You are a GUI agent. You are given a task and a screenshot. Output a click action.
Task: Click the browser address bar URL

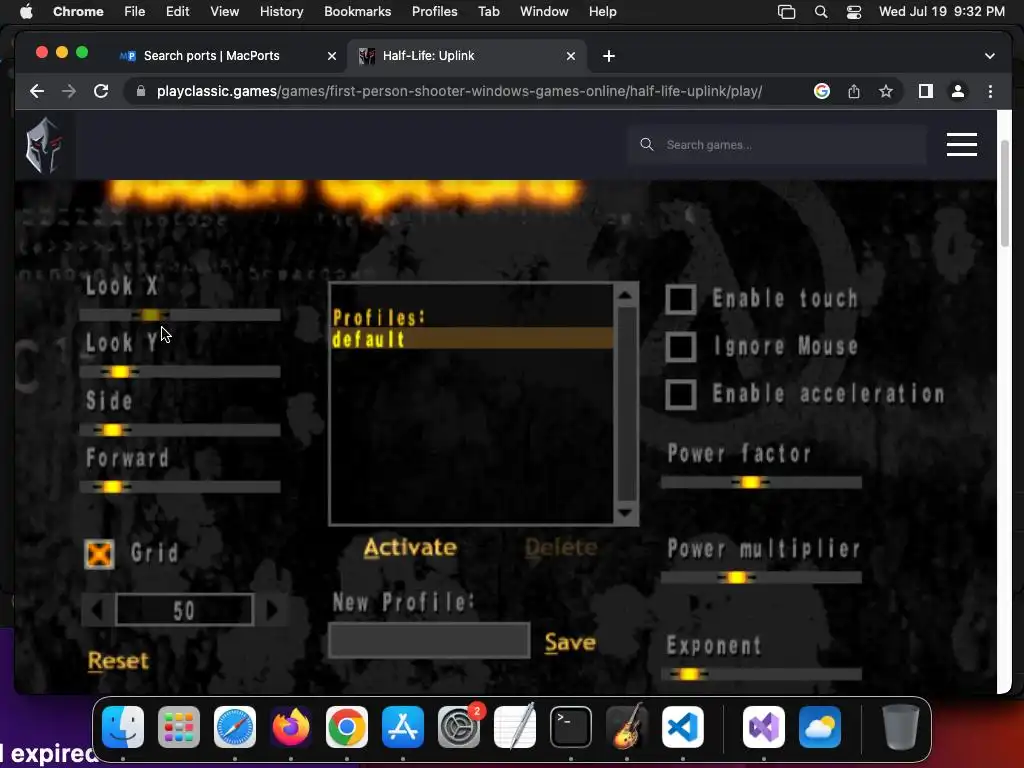(x=459, y=91)
